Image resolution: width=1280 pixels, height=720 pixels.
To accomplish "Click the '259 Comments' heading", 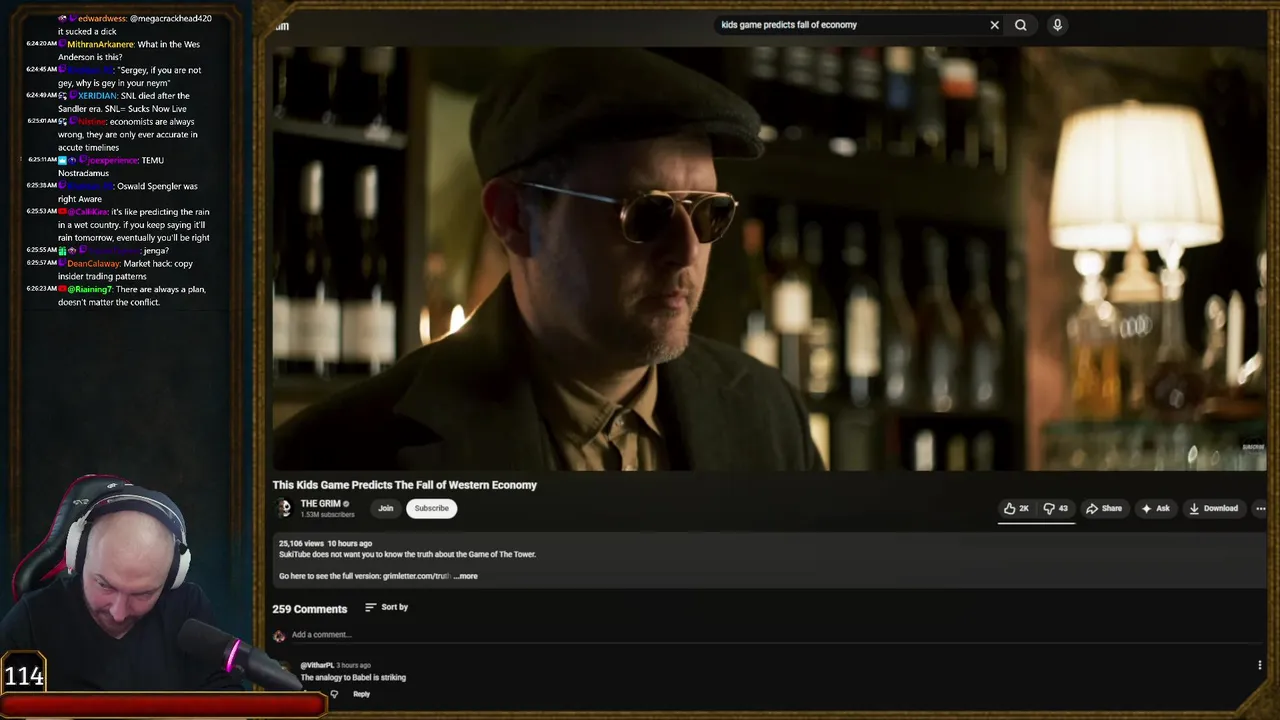I will (309, 609).
